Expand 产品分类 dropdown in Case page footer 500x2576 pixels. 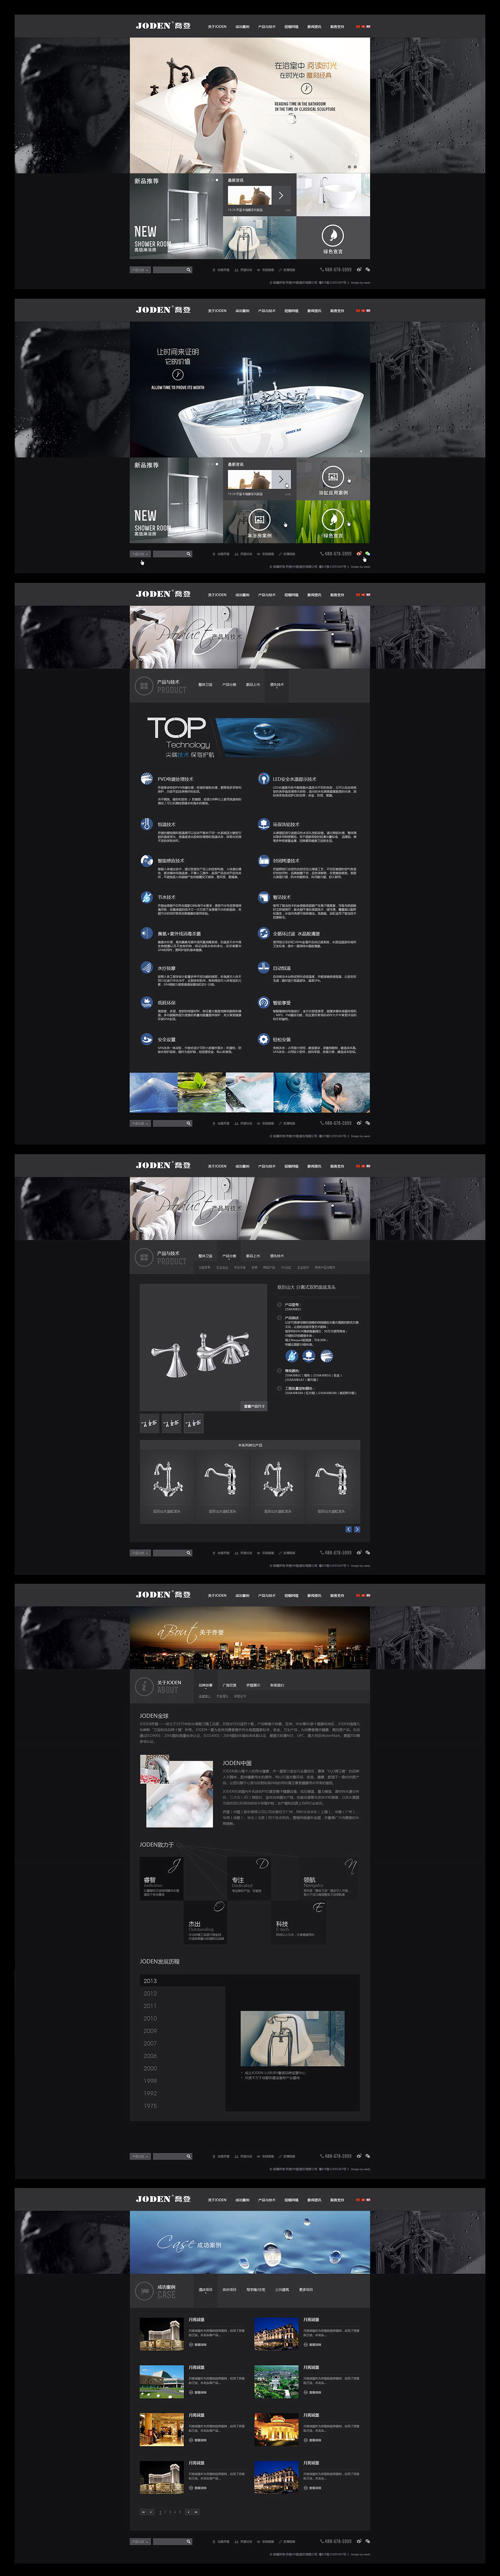[x=140, y=2541]
